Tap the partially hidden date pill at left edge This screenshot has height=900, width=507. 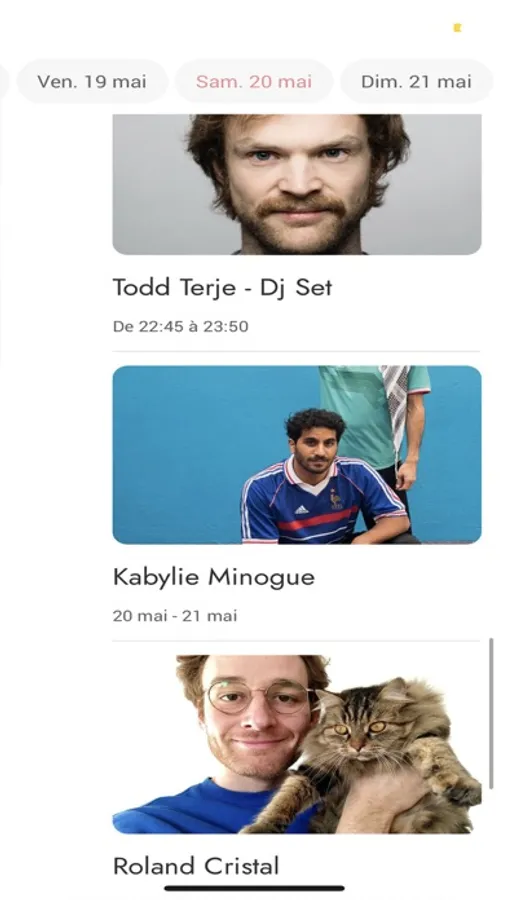(3, 82)
